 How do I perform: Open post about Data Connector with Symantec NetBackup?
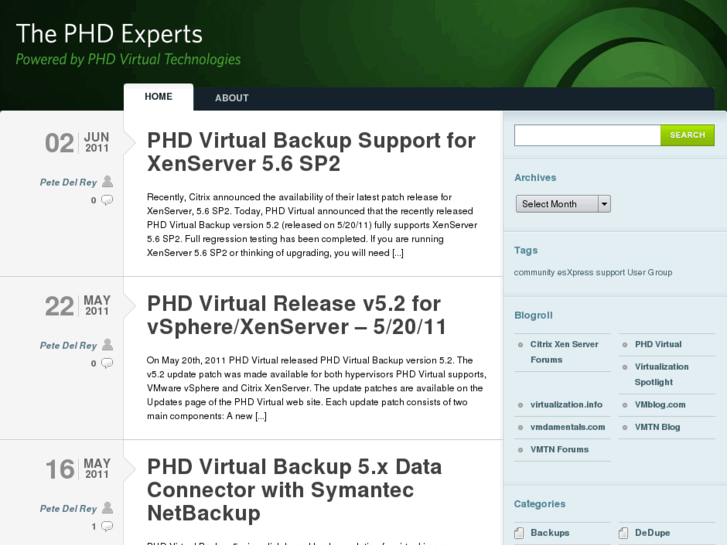pos(294,490)
